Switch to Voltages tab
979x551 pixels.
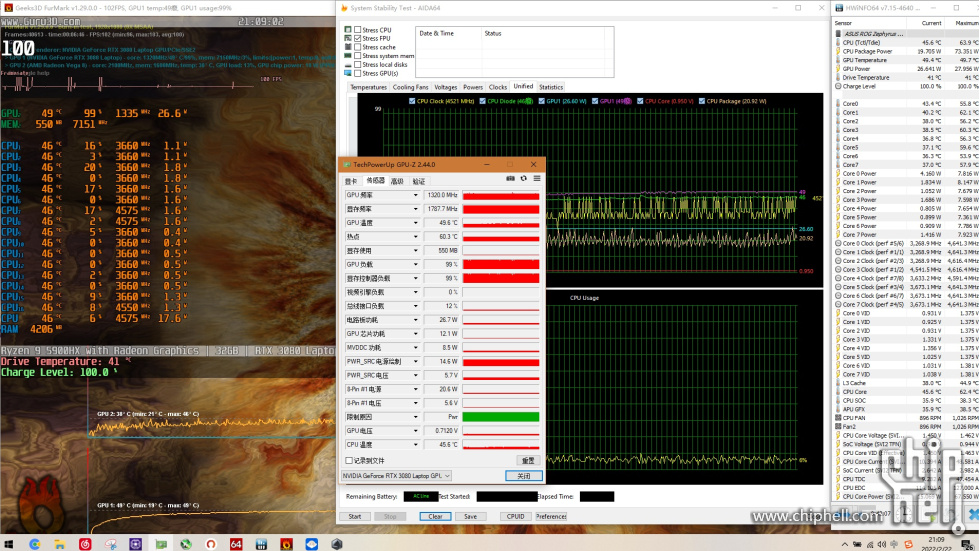[x=446, y=87]
